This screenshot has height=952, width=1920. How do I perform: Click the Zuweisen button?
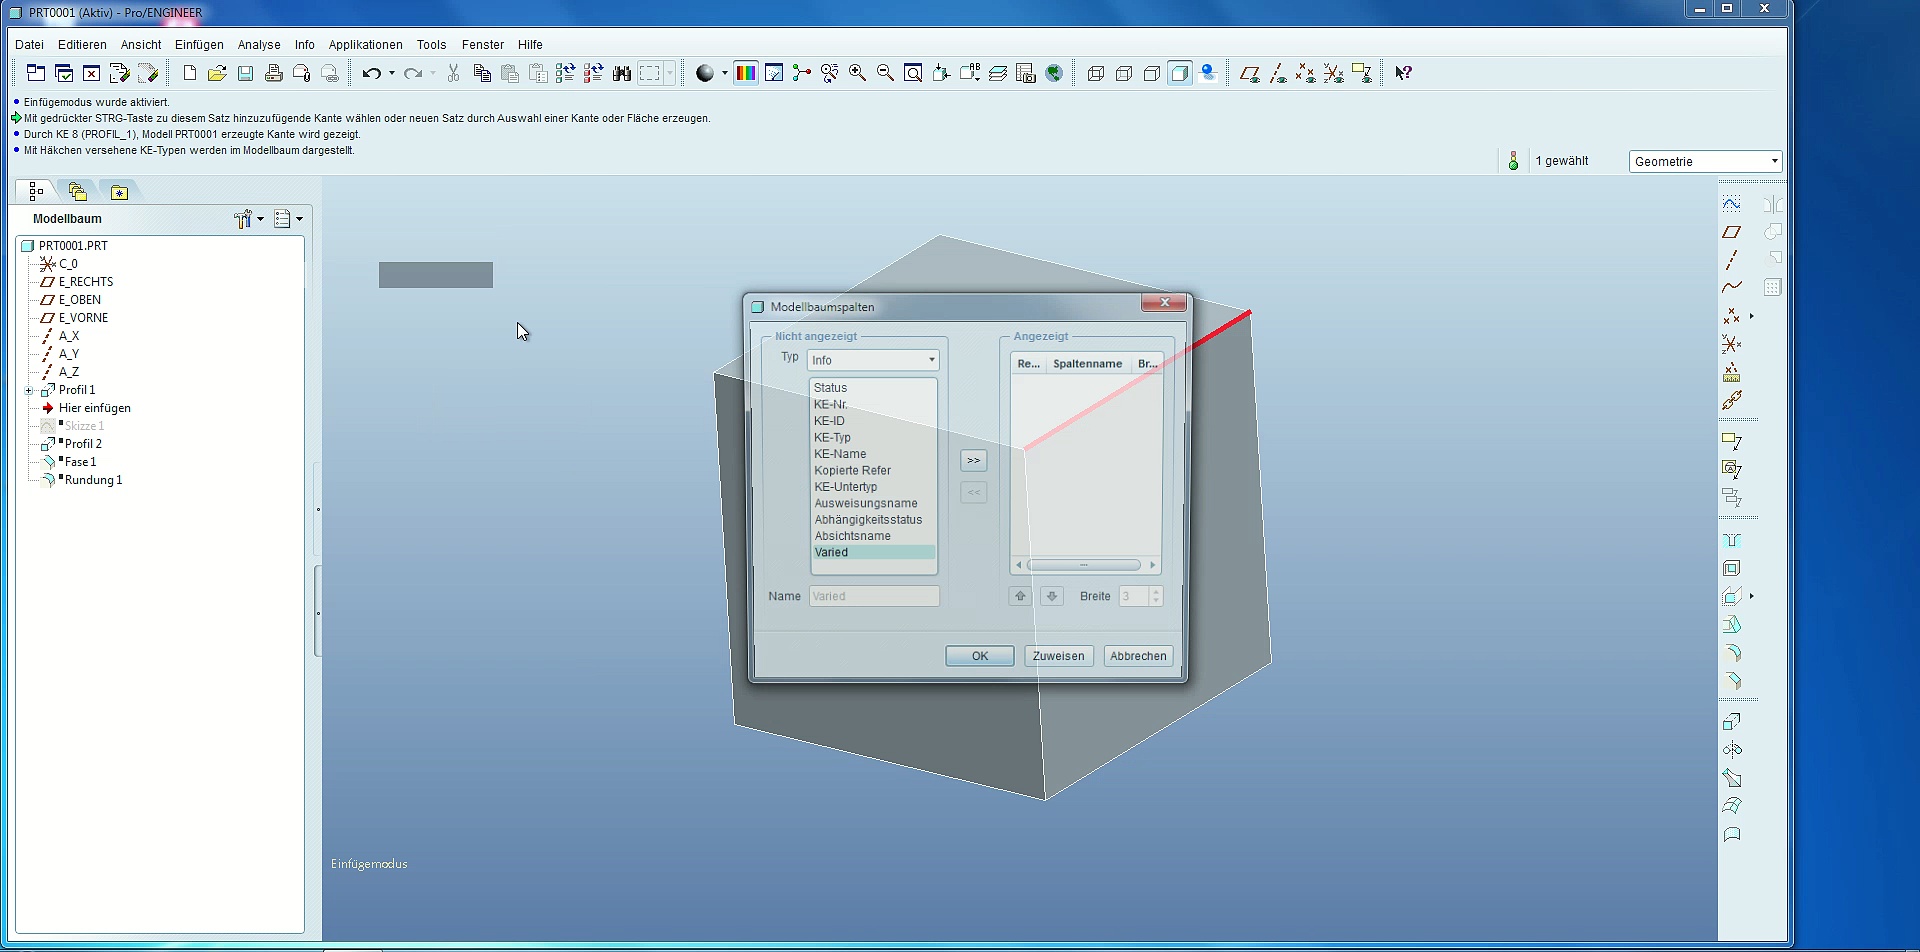pos(1058,656)
